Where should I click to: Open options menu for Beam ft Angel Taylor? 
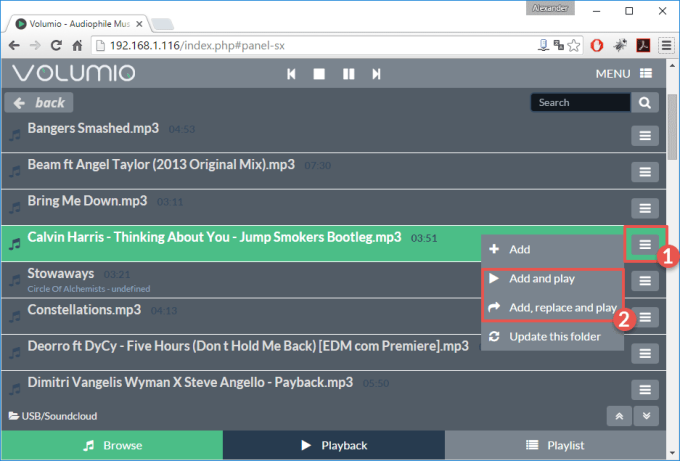(x=645, y=172)
